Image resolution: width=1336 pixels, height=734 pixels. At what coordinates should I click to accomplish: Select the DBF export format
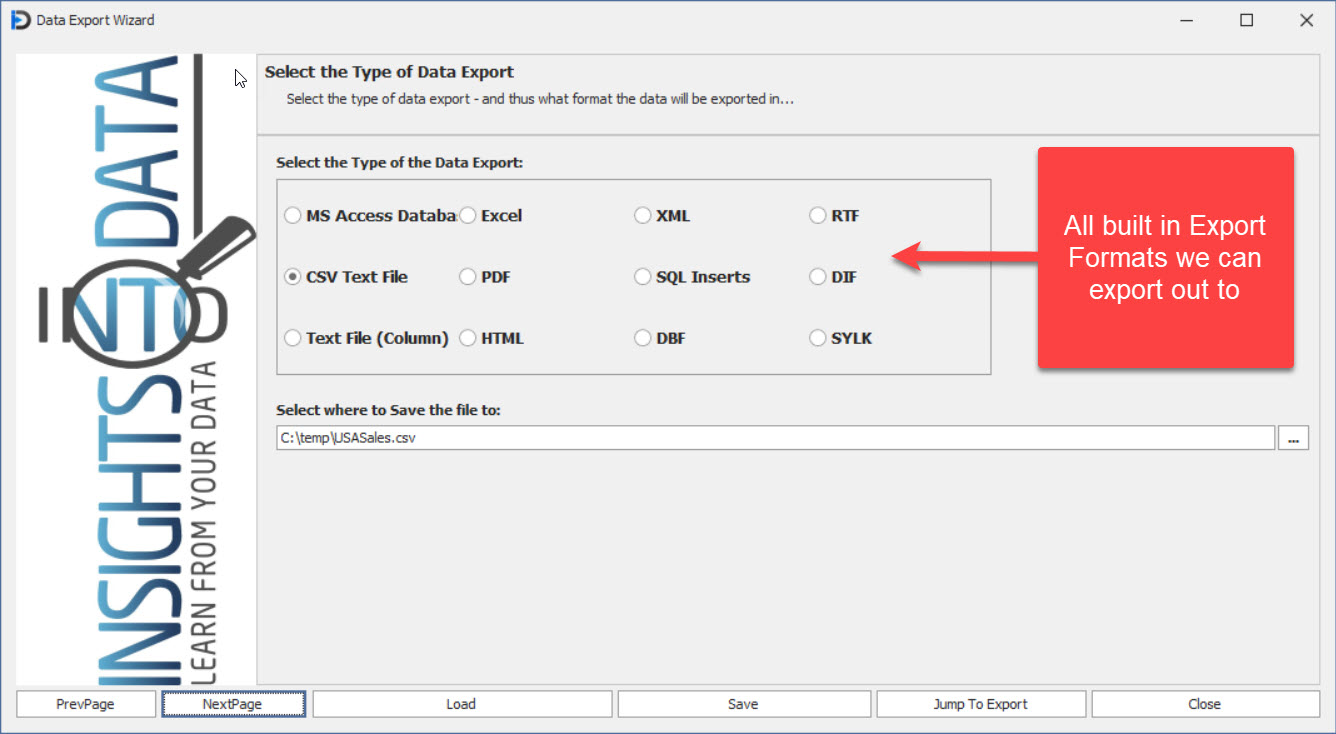click(x=643, y=338)
